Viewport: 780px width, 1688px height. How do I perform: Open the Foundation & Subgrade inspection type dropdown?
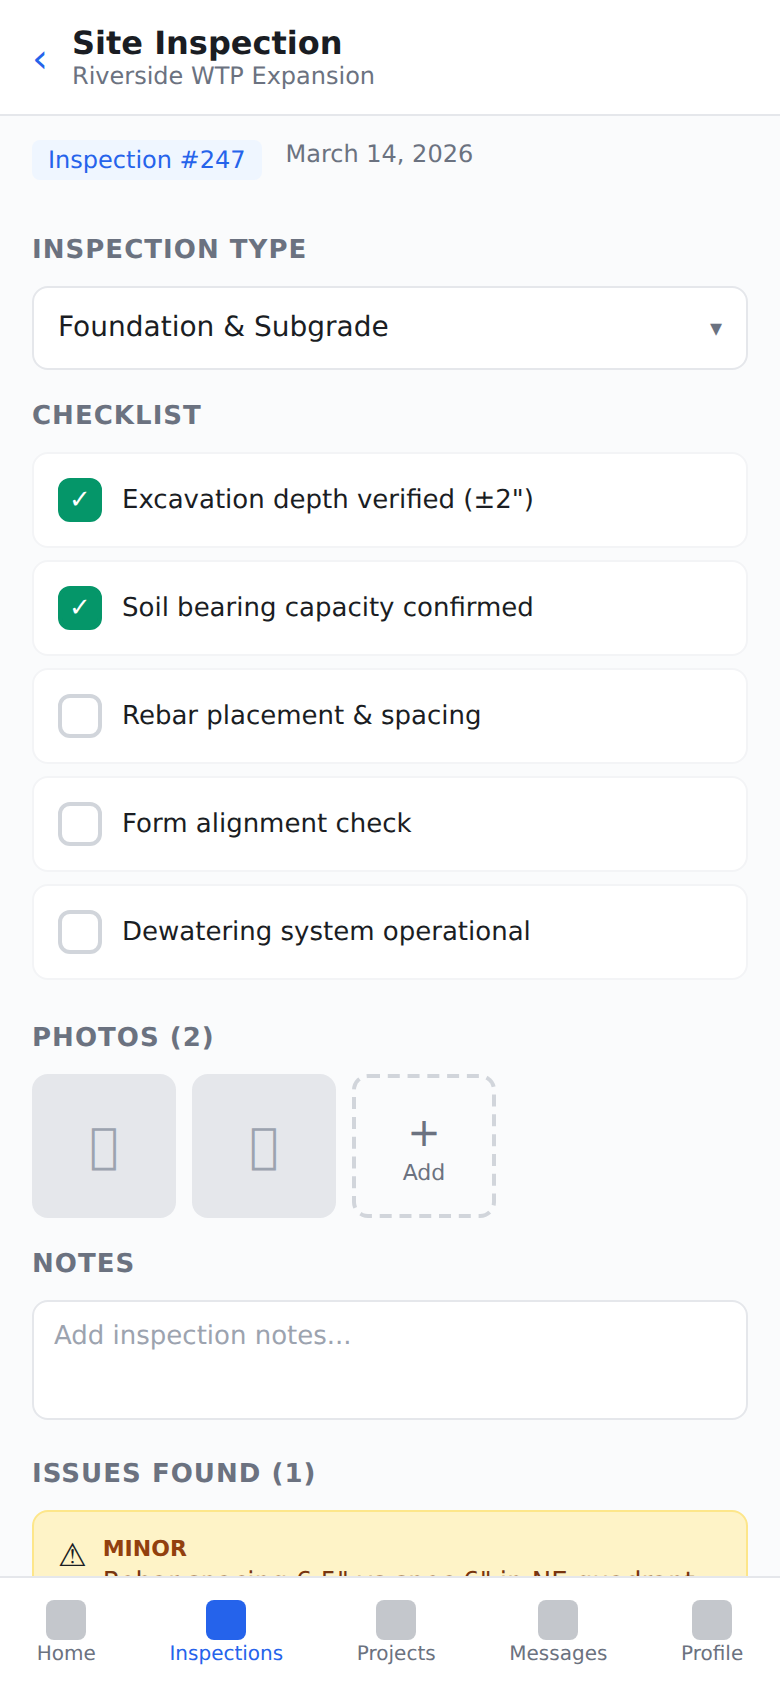pyautogui.click(x=389, y=327)
